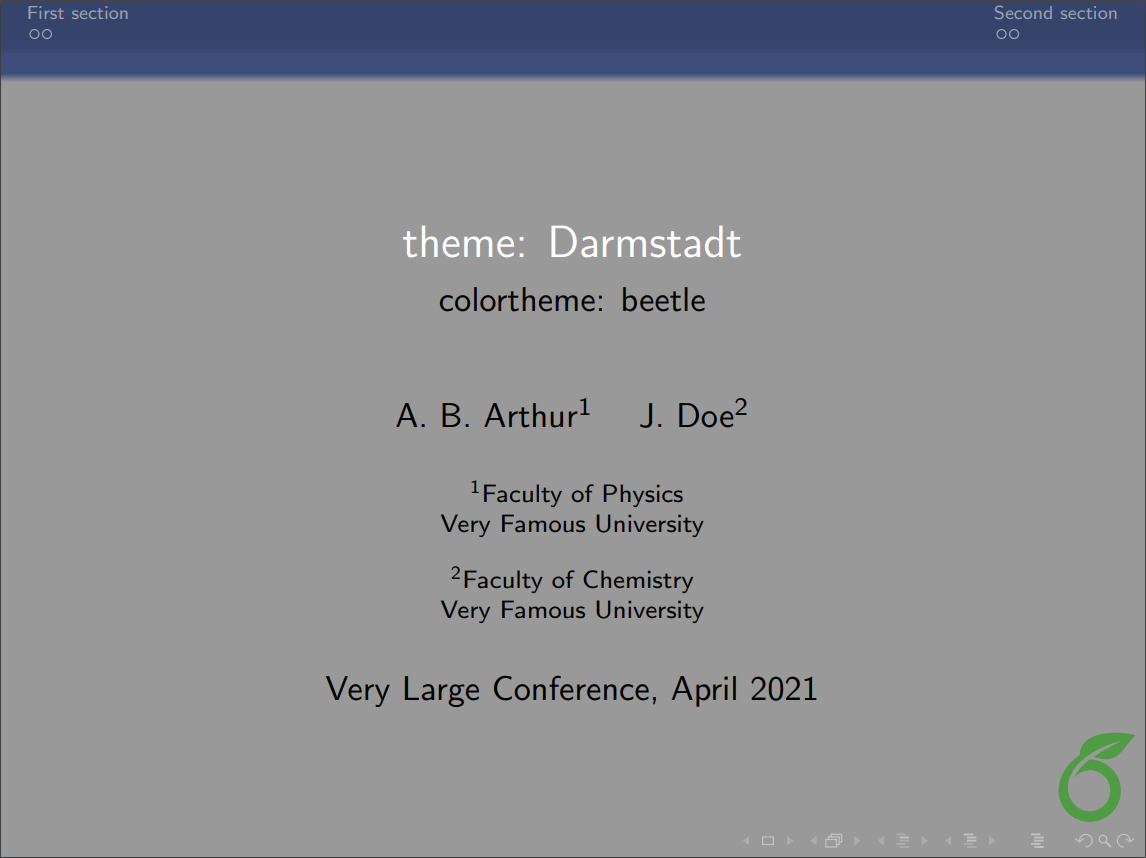This screenshot has width=1146, height=858.
Task: Click the go-back curved arrow icon
Action: pos(1084,839)
